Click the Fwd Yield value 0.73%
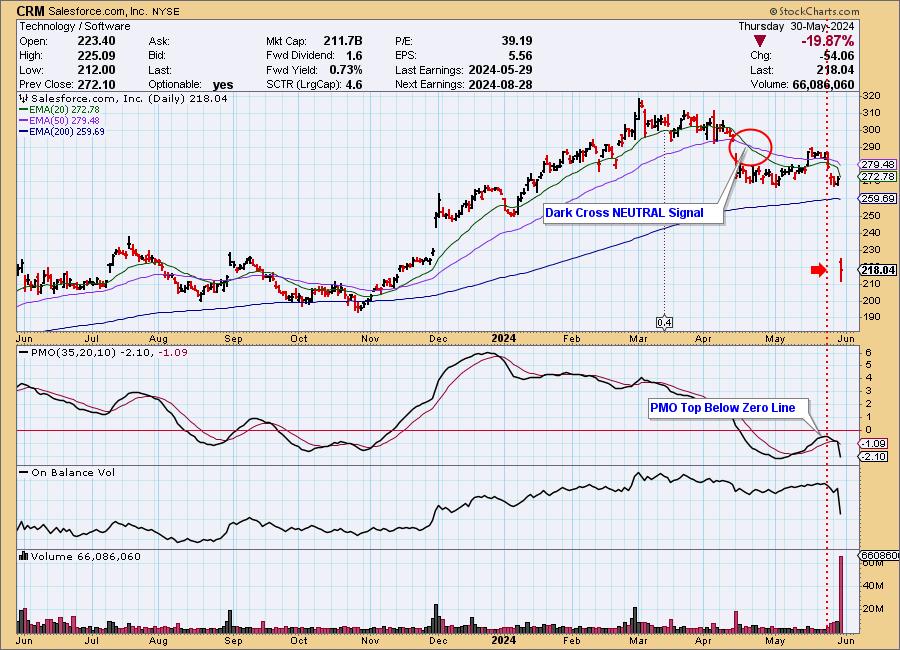This screenshot has width=900, height=650. [x=346, y=70]
